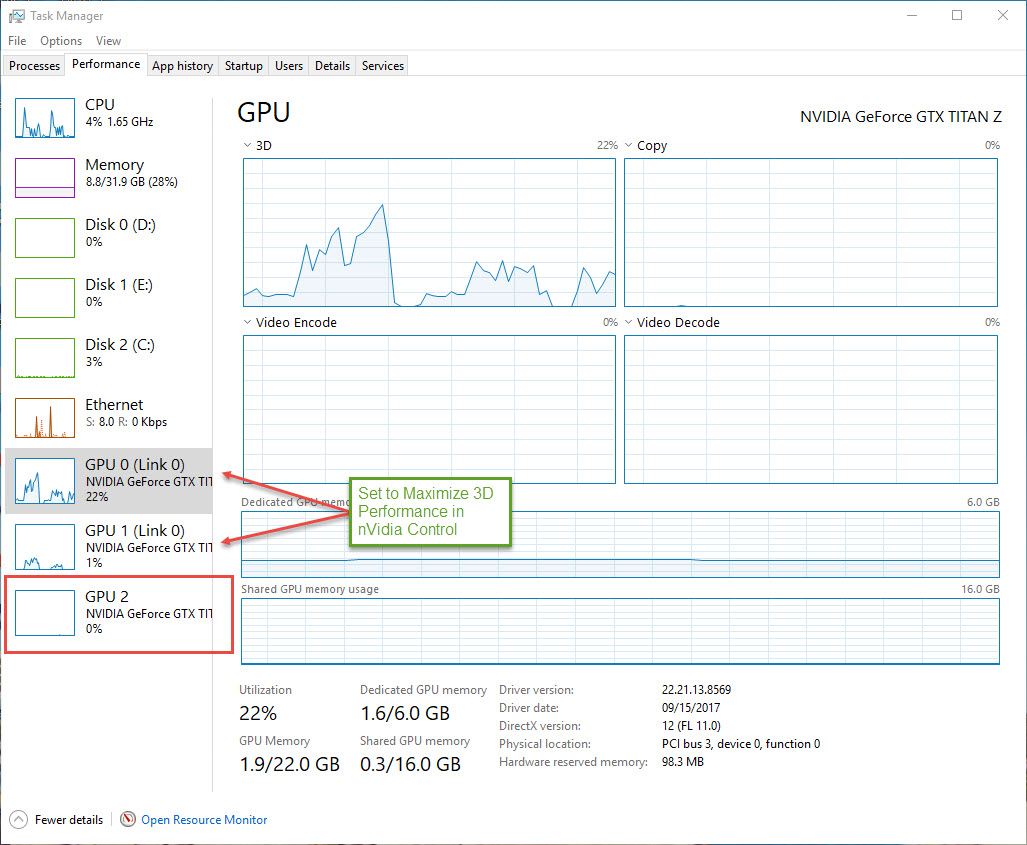This screenshot has width=1027, height=845.
Task: Select the Memory usage thumbnail
Action: click(x=45, y=178)
